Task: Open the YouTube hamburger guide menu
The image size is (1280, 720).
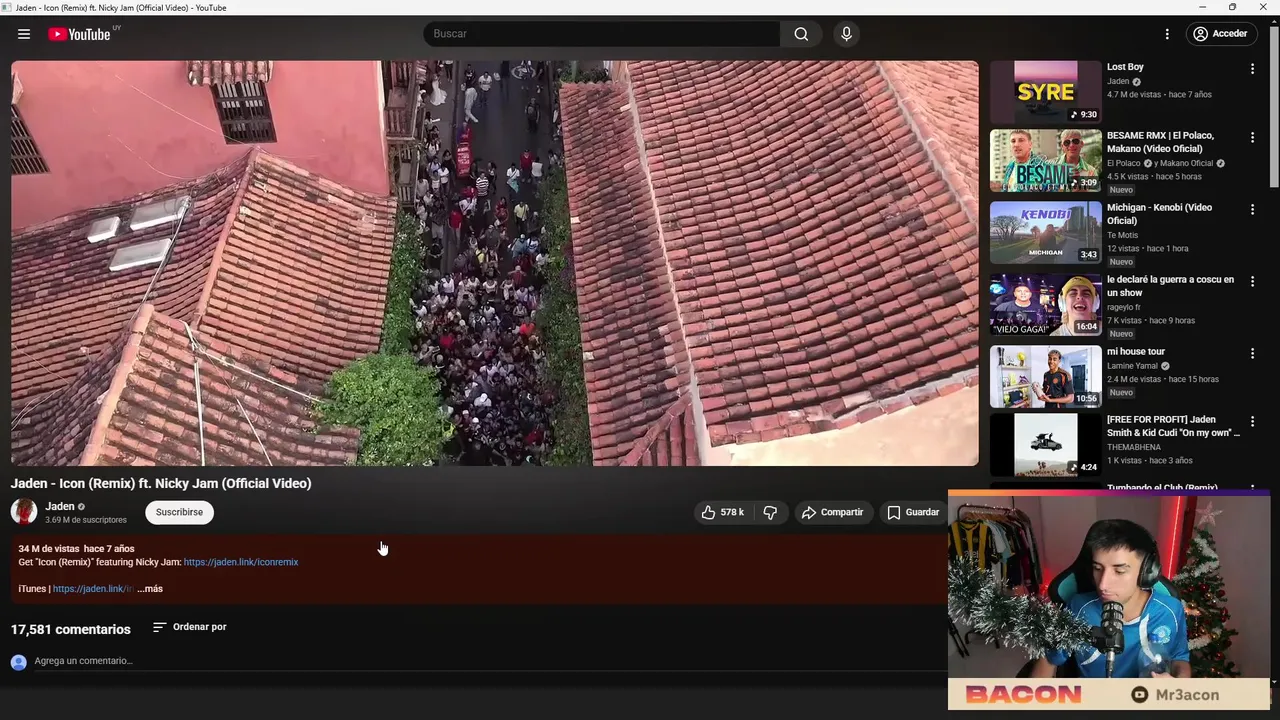Action: tap(24, 34)
